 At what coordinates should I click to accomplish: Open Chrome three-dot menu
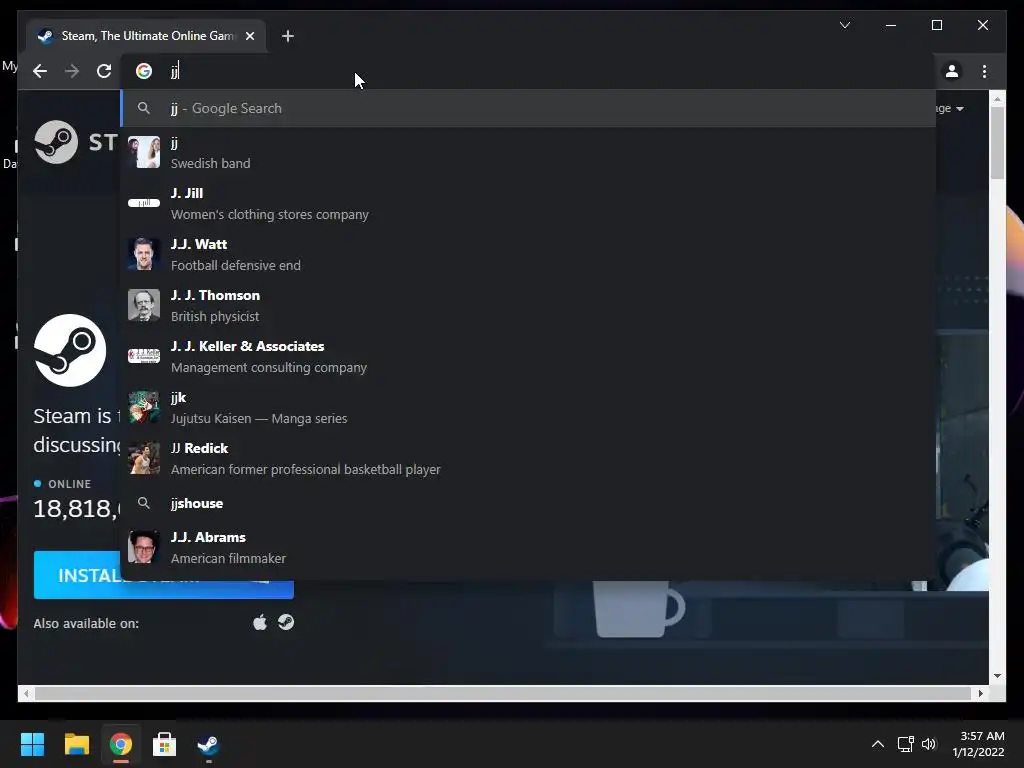click(984, 71)
